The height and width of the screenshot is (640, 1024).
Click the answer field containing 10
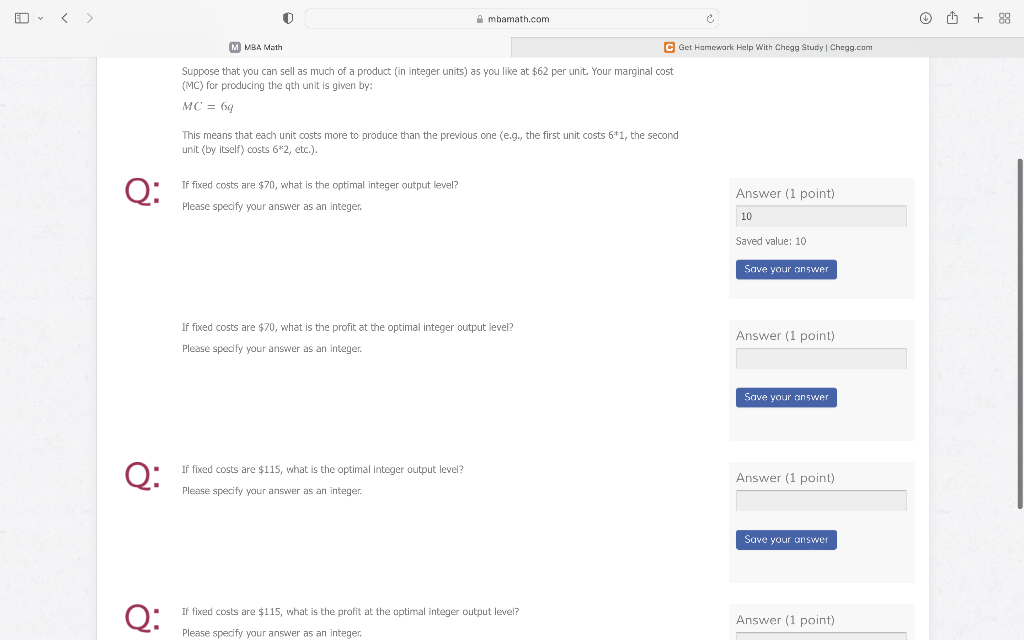821,216
